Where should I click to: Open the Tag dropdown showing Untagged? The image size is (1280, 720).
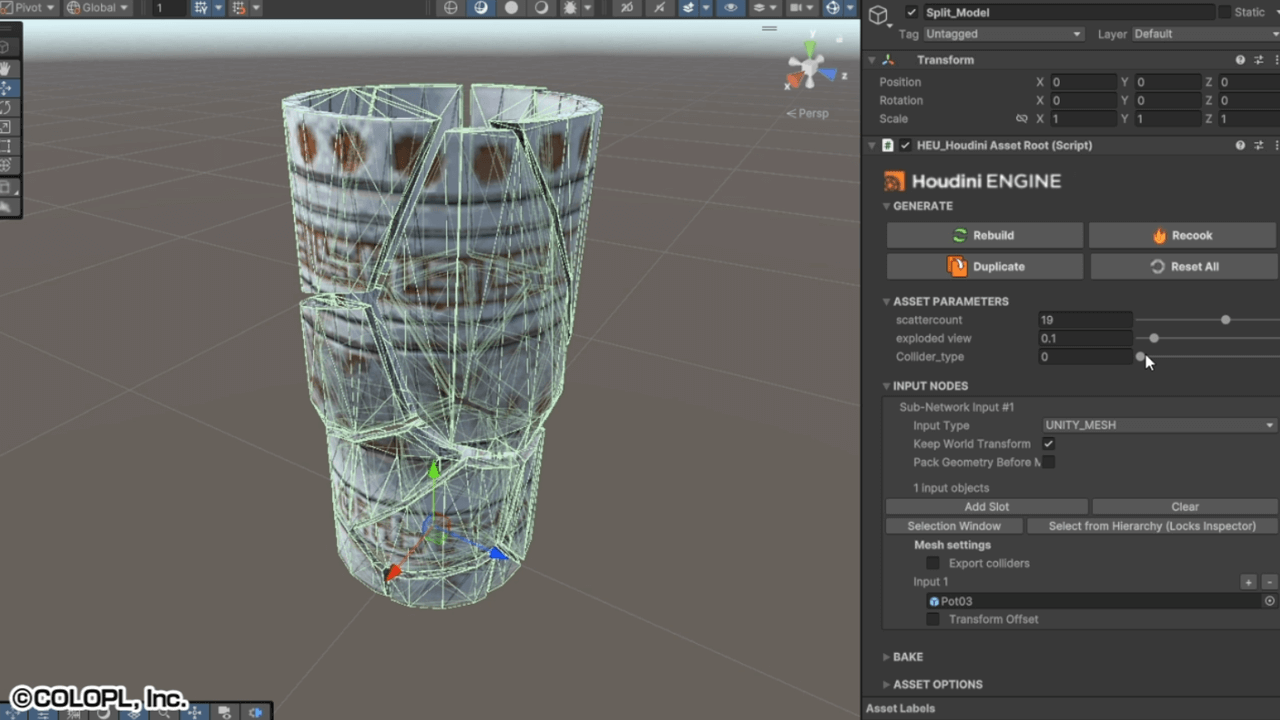(1003, 34)
